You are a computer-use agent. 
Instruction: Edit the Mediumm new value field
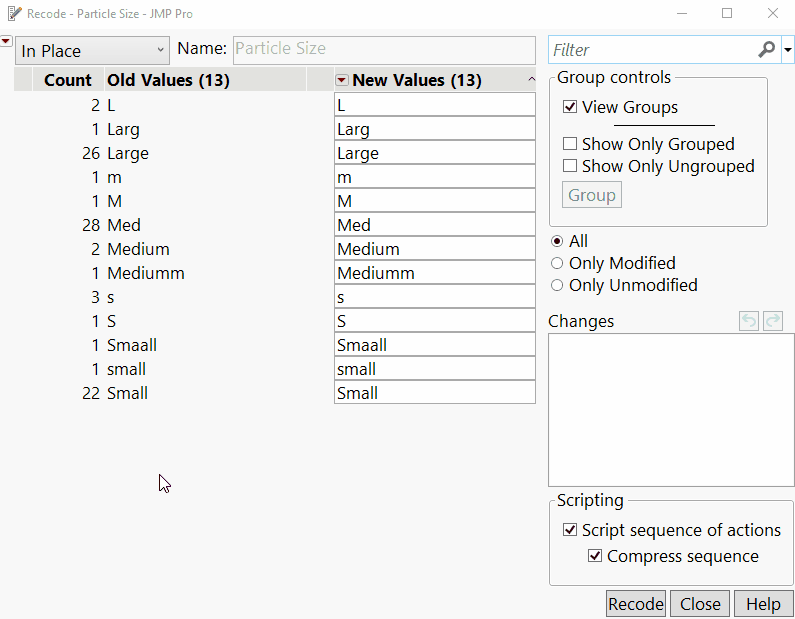pyautogui.click(x=434, y=273)
